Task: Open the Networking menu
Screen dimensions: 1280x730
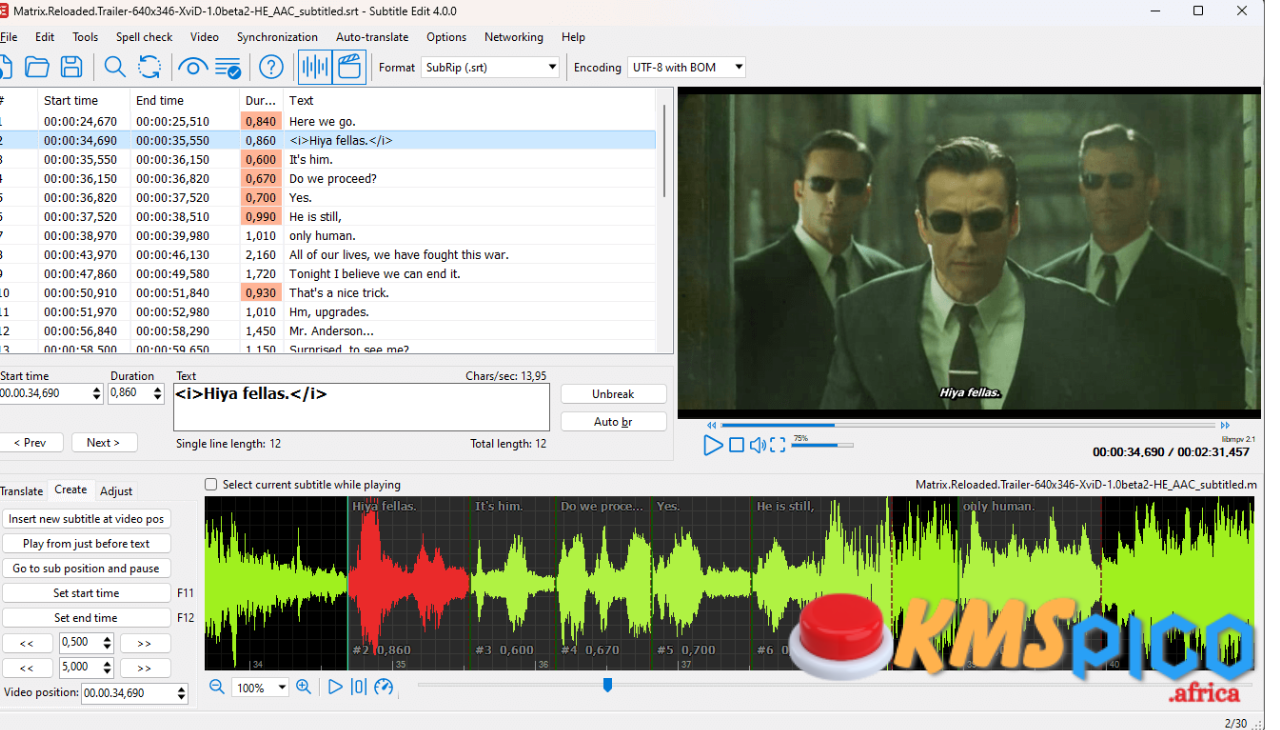Action: [x=514, y=37]
